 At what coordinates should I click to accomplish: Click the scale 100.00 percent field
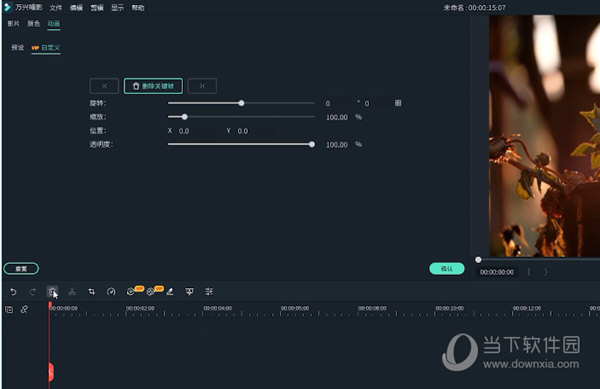click(x=337, y=117)
